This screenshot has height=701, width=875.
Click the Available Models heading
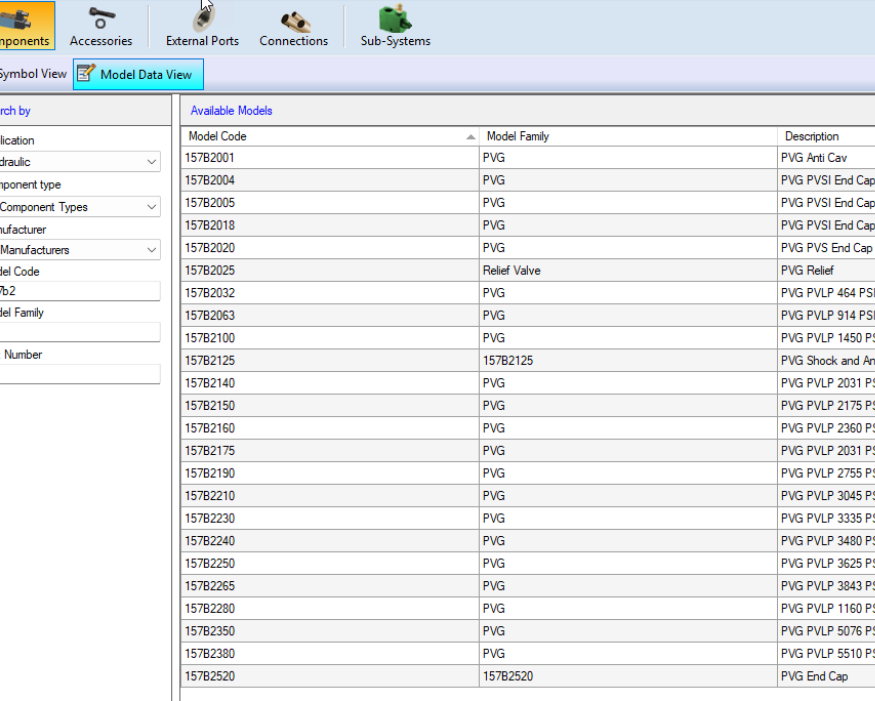[232, 111]
